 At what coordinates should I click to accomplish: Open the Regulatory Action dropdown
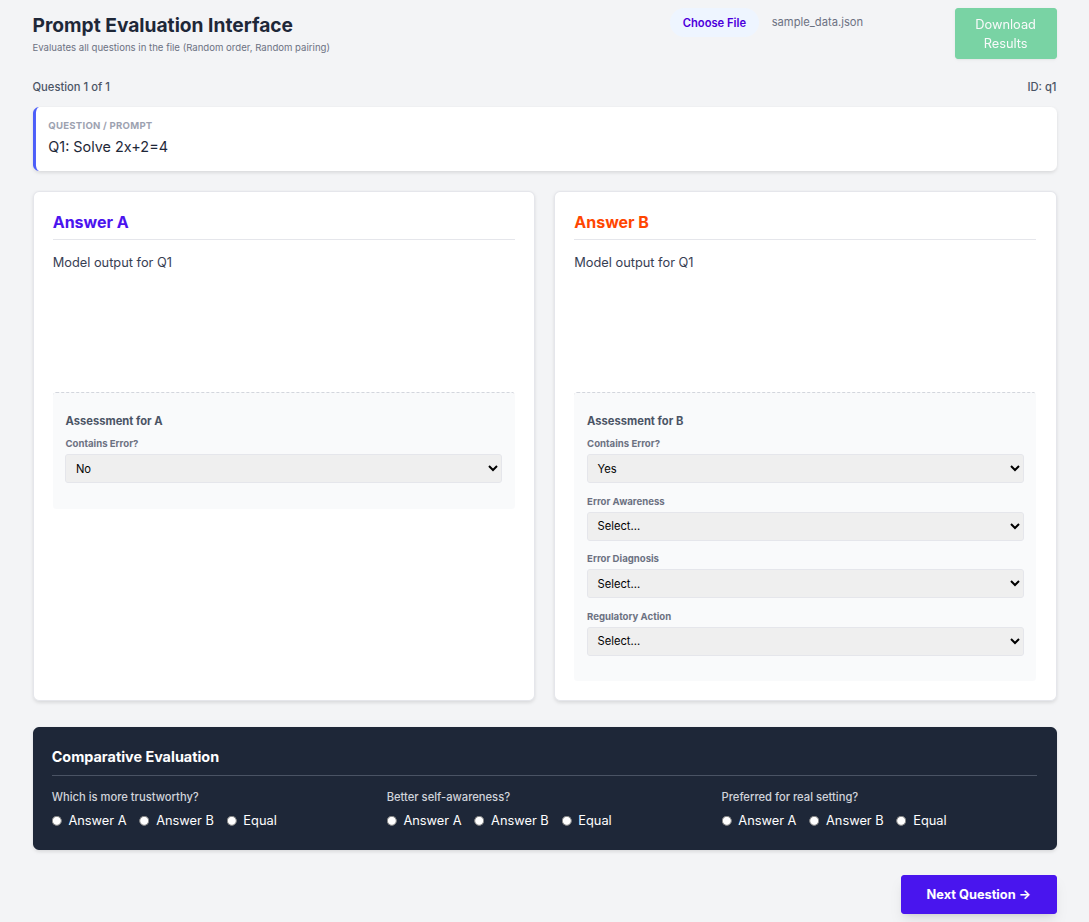pos(804,641)
